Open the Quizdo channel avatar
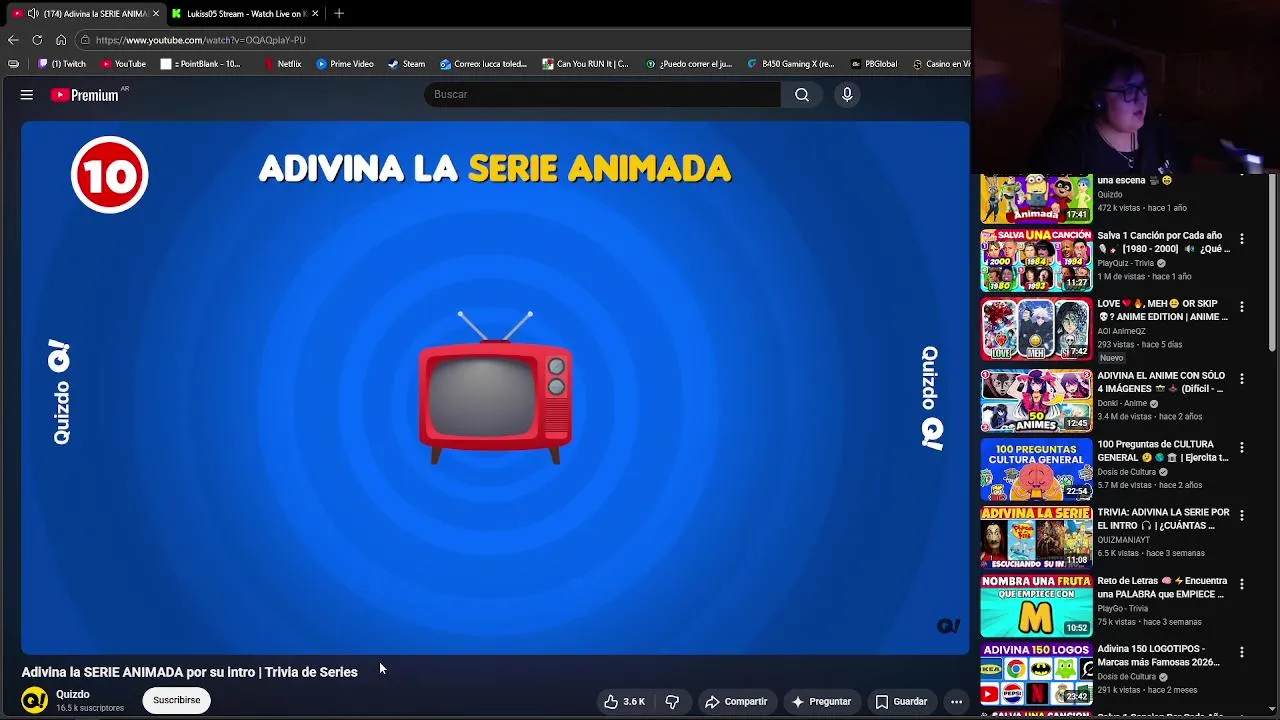The image size is (1280, 720). 35,700
